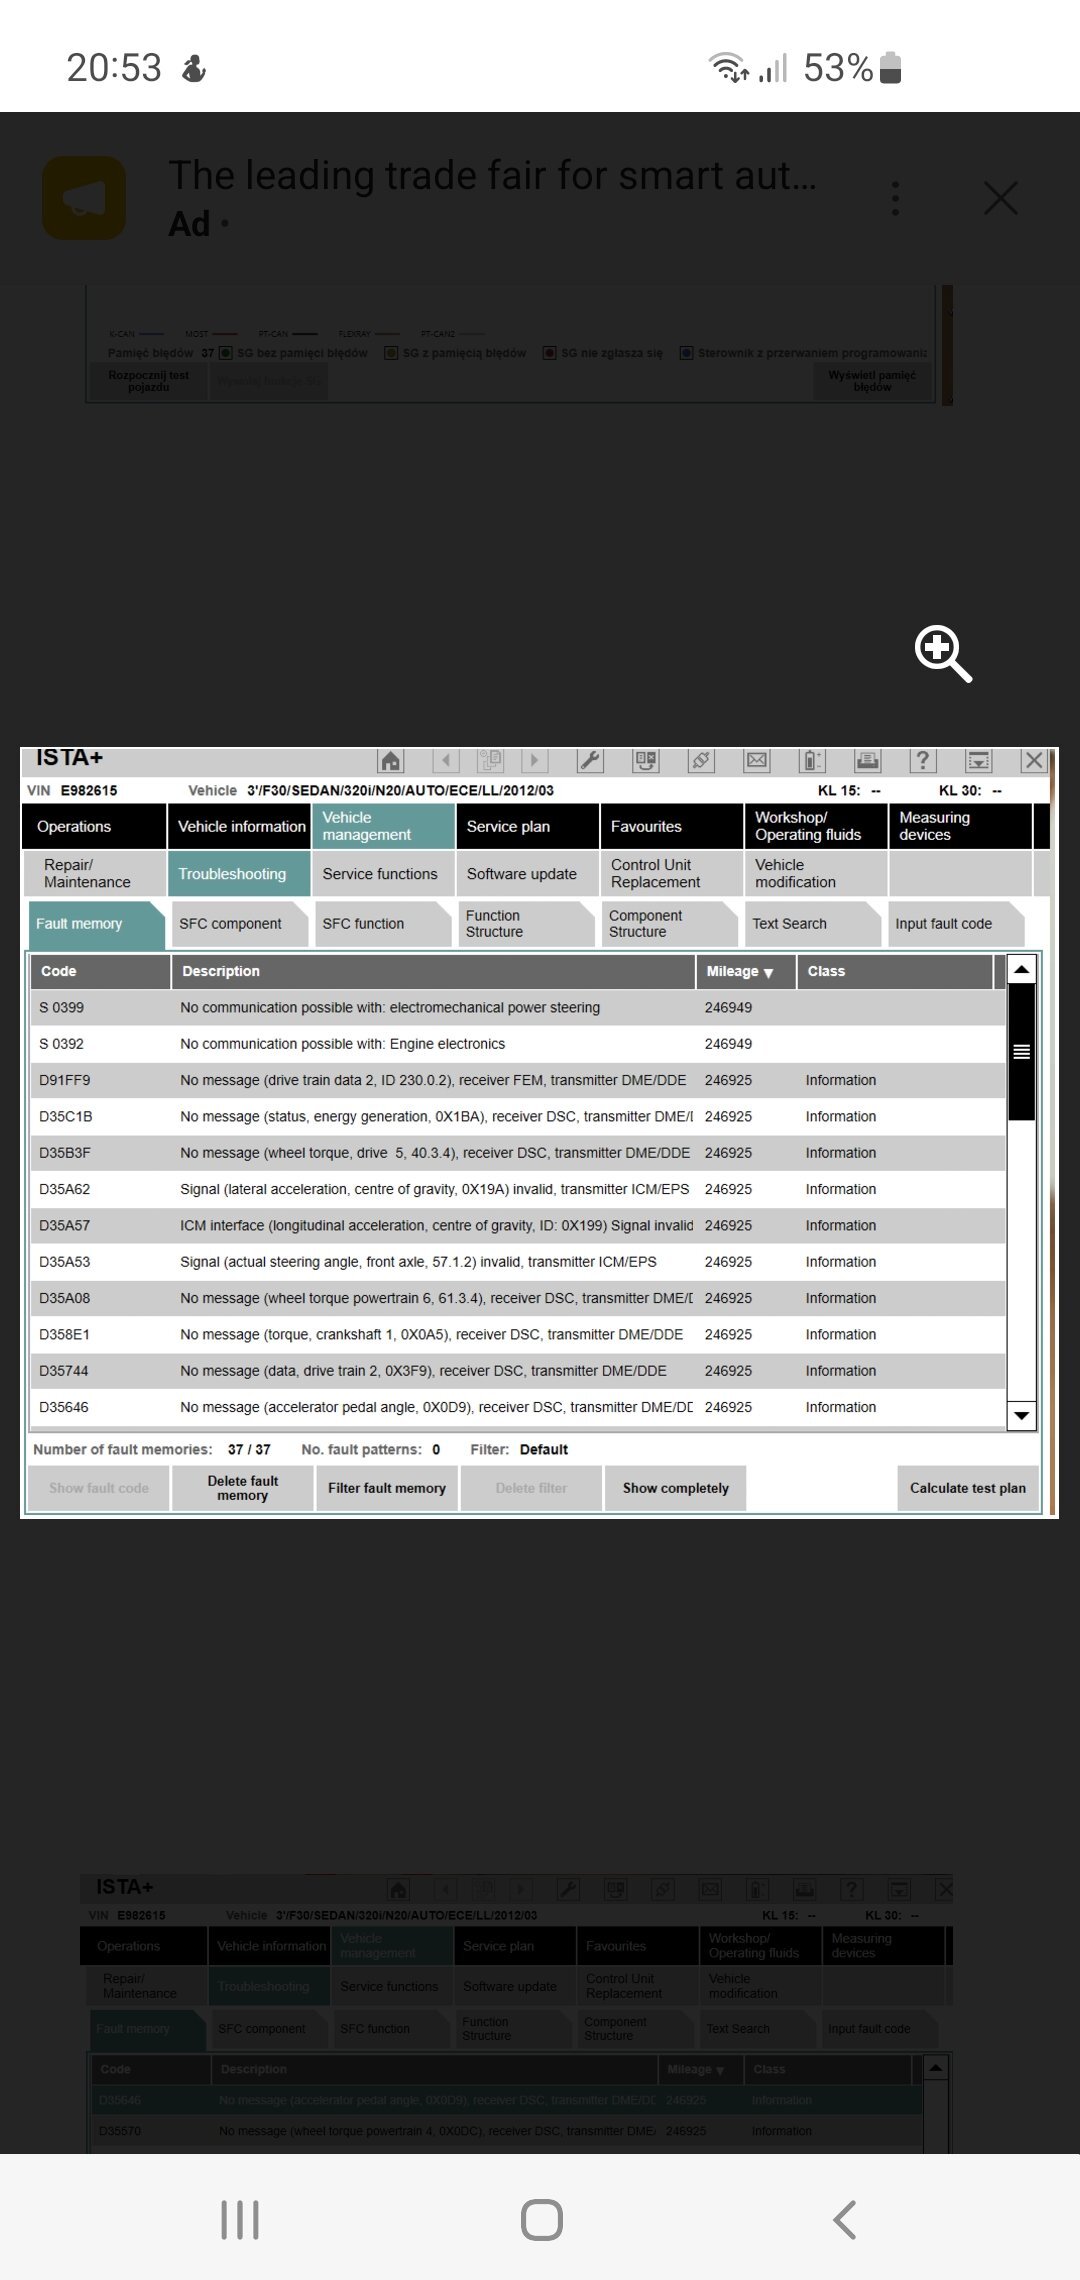Open the Vehicle information tab
The image size is (1080, 2280).
239,827
